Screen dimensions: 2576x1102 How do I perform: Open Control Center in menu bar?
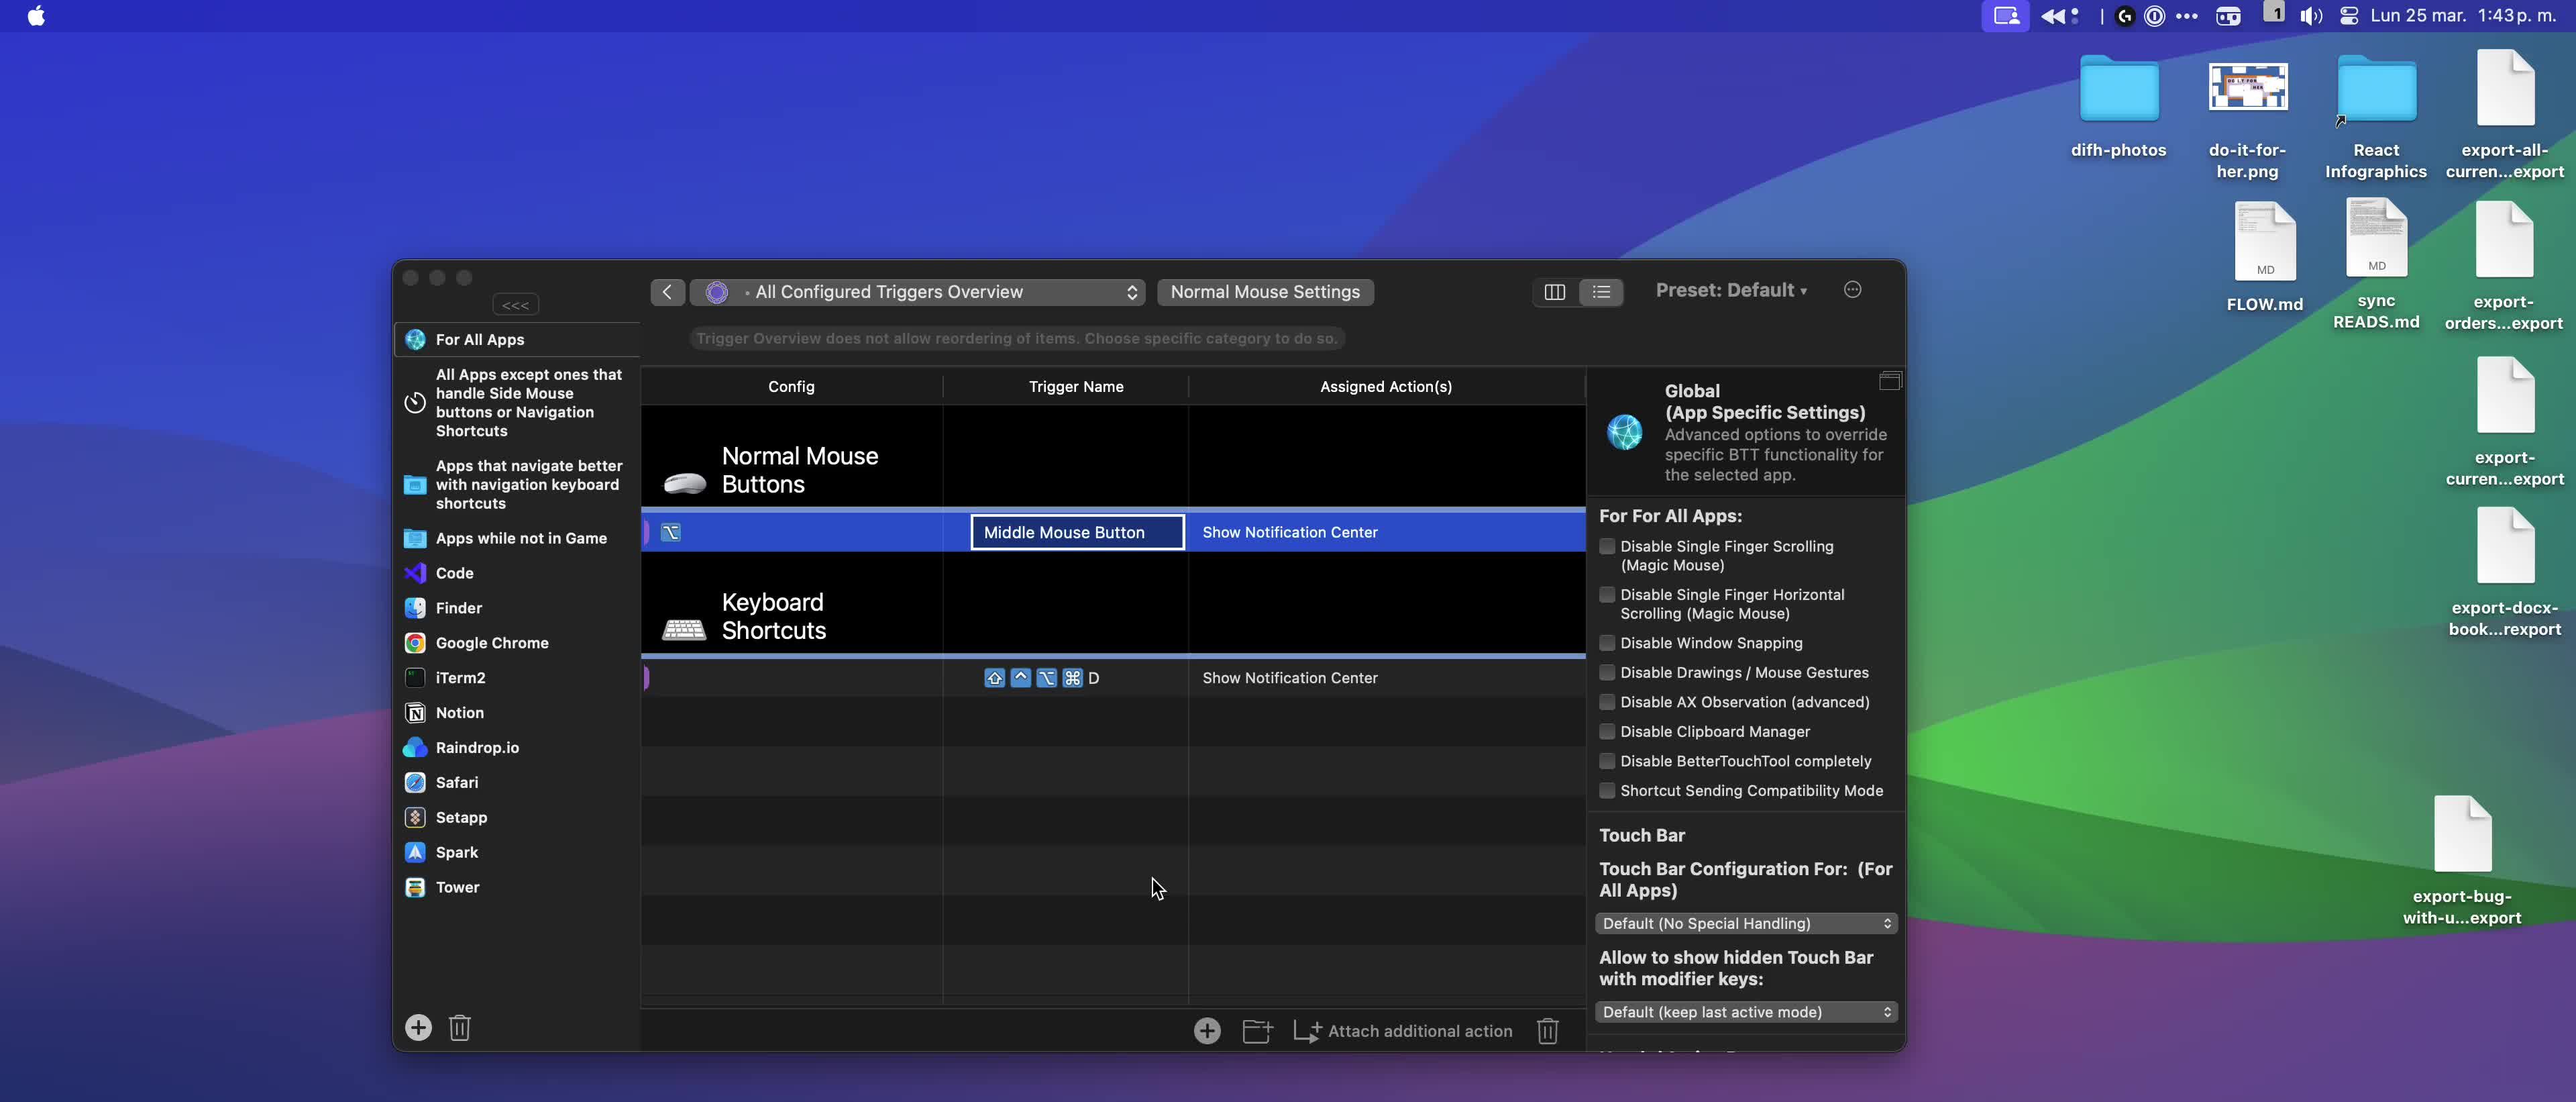tap(2349, 16)
